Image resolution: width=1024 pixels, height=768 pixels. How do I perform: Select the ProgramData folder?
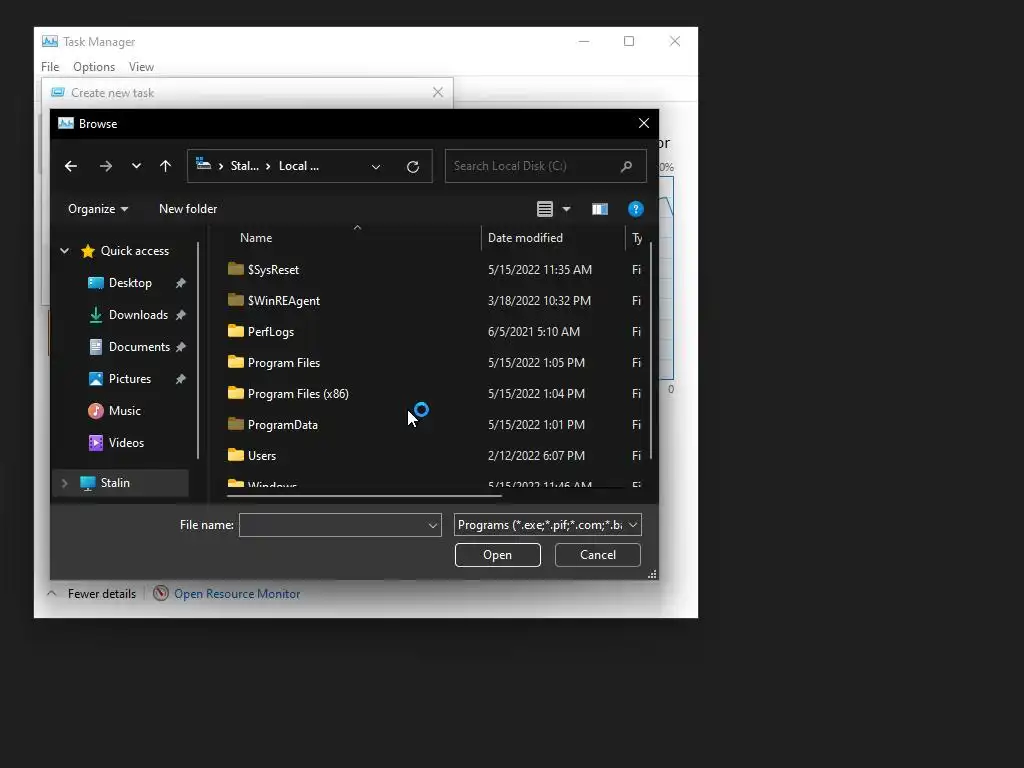pyautogui.click(x=282, y=425)
